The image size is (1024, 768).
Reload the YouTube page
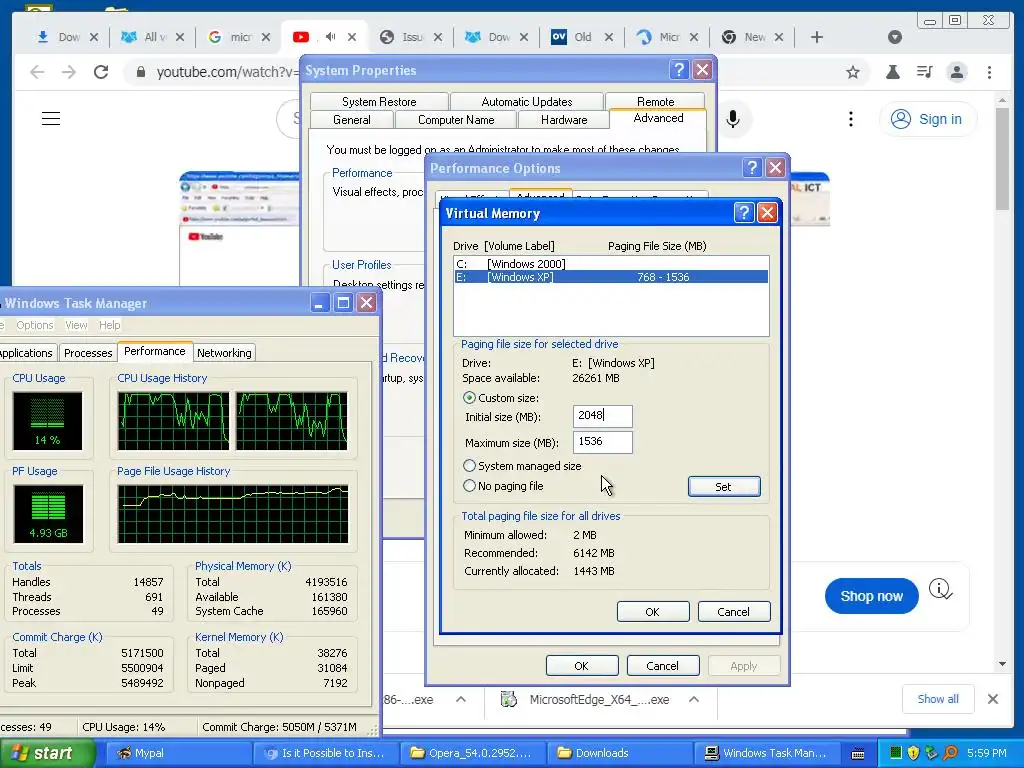(101, 72)
